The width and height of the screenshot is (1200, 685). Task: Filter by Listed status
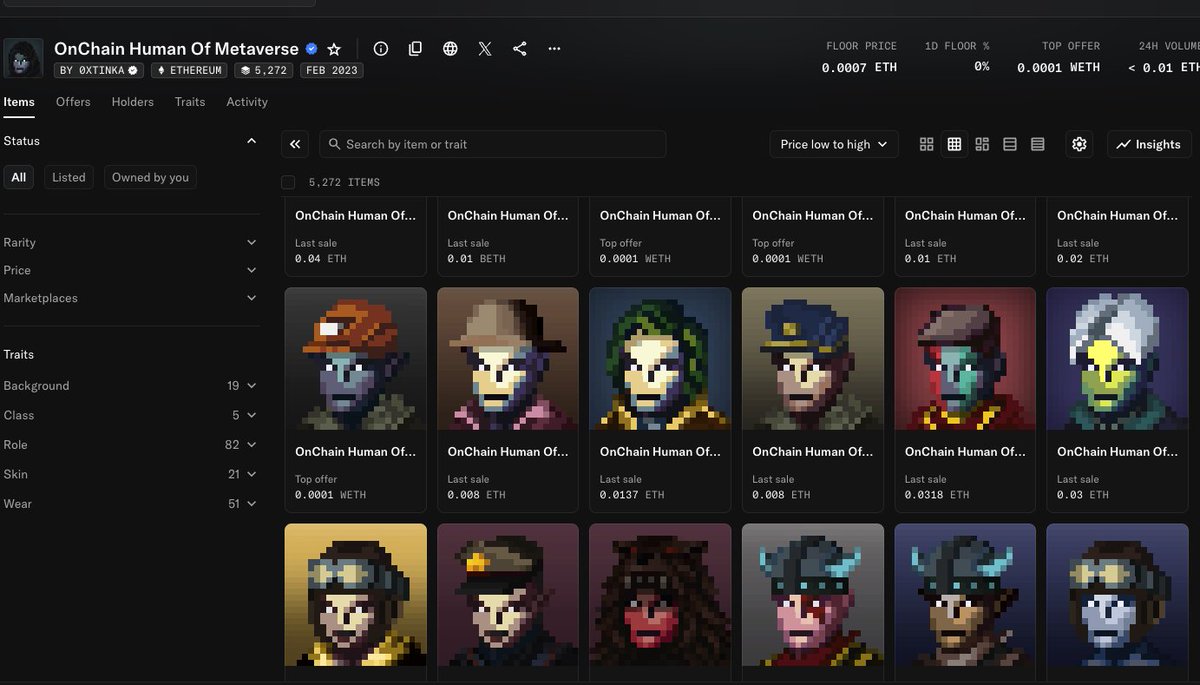point(69,177)
